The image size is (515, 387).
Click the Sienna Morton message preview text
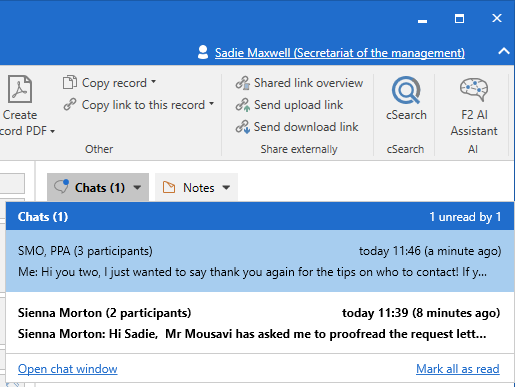click(252, 334)
